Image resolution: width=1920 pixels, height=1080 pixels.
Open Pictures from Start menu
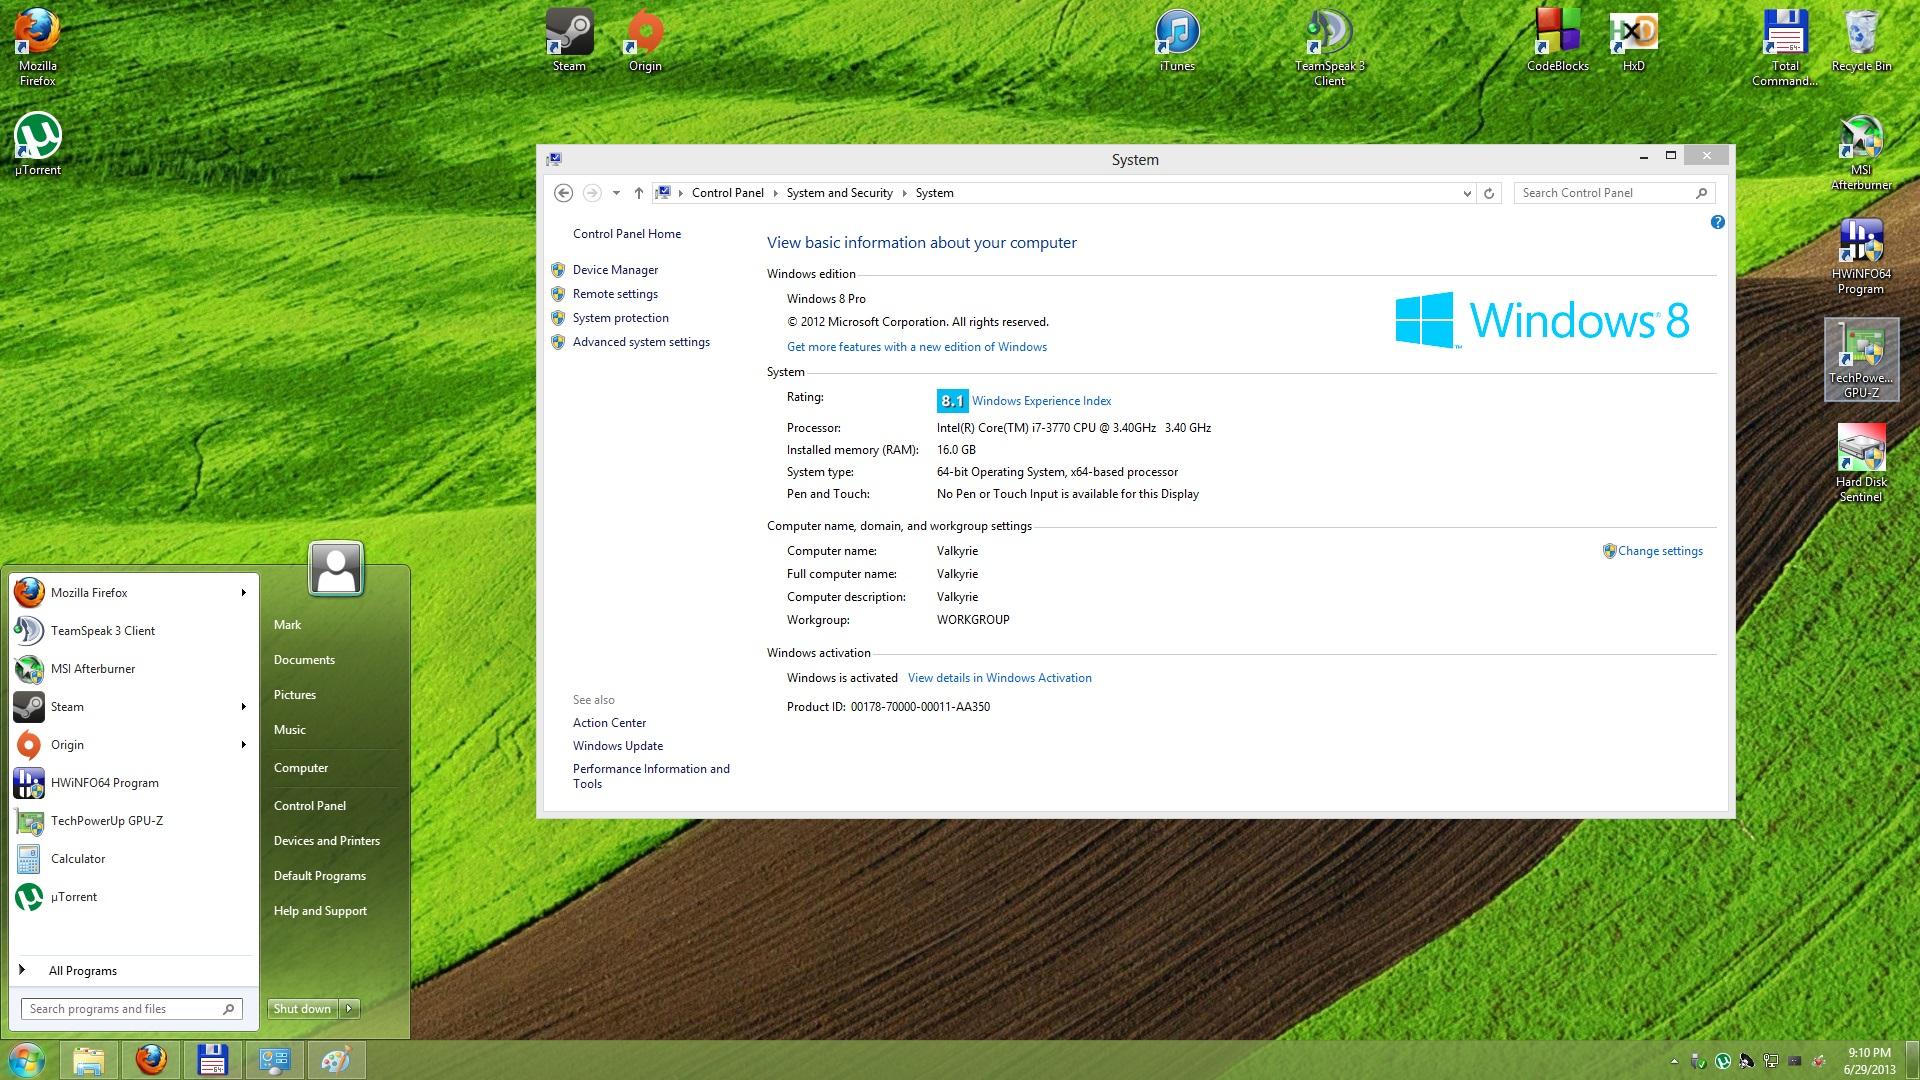pyautogui.click(x=295, y=695)
